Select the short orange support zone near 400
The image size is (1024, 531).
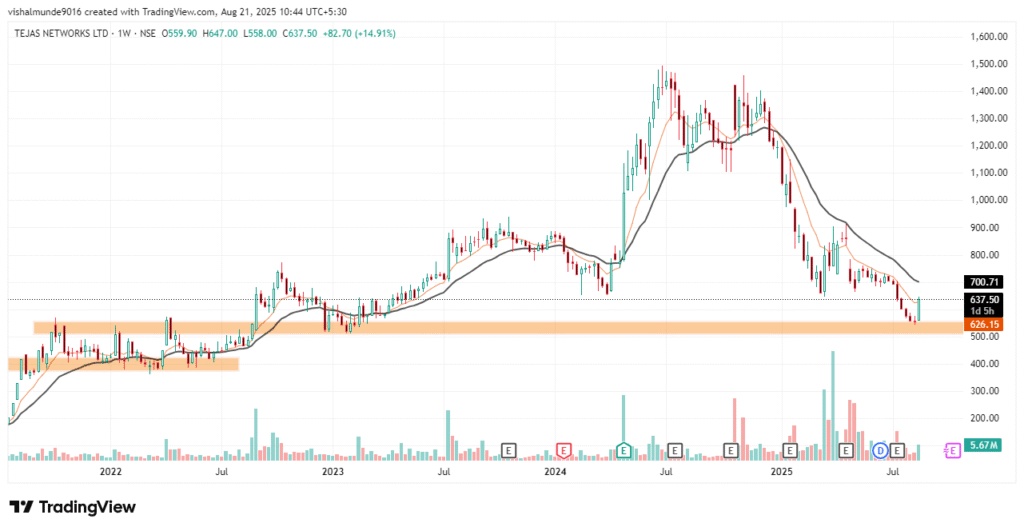(123, 364)
